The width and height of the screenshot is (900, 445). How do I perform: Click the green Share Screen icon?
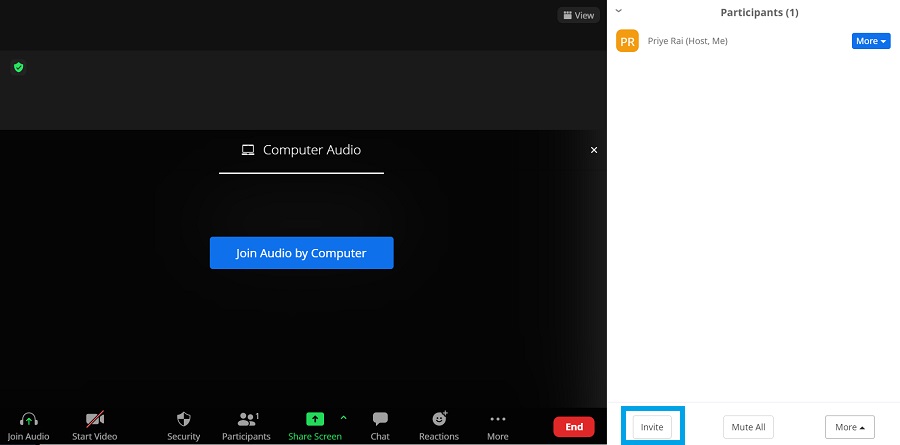click(x=314, y=419)
